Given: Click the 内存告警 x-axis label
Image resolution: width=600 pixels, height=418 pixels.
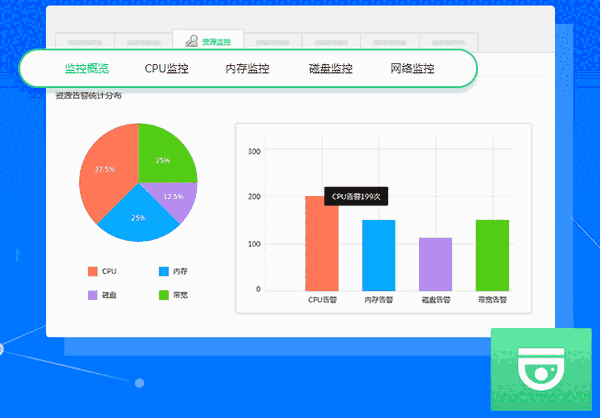Looking at the screenshot, I should (x=378, y=300).
